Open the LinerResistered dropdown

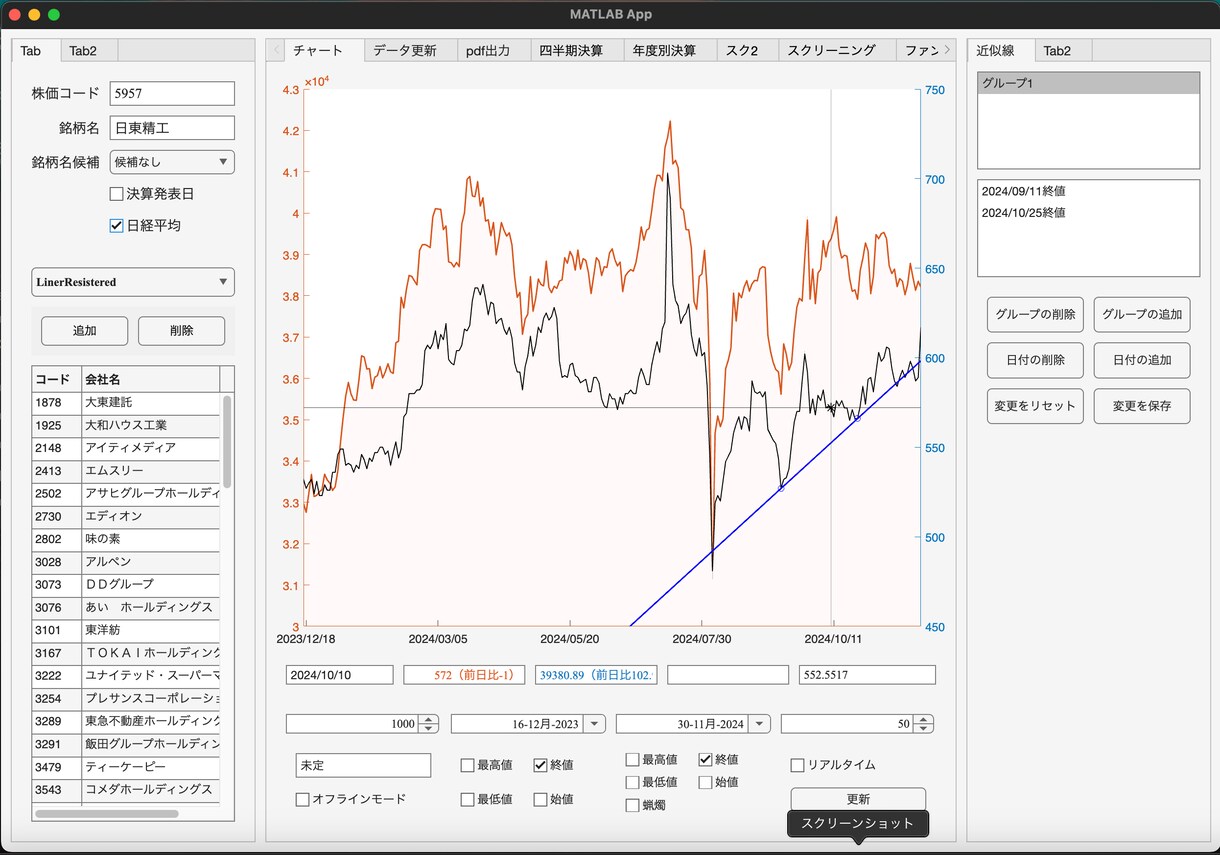pyautogui.click(x=133, y=282)
